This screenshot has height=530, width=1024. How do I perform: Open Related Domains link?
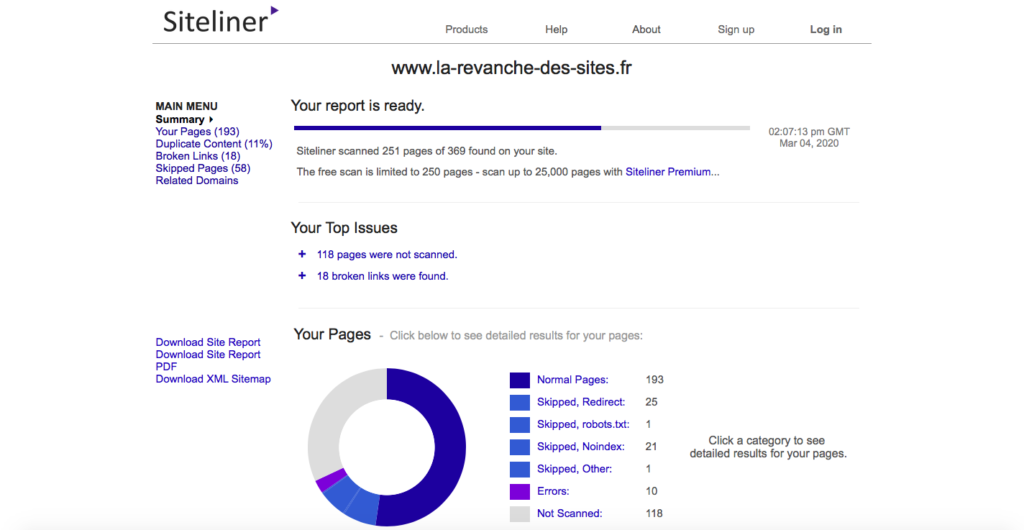197,180
